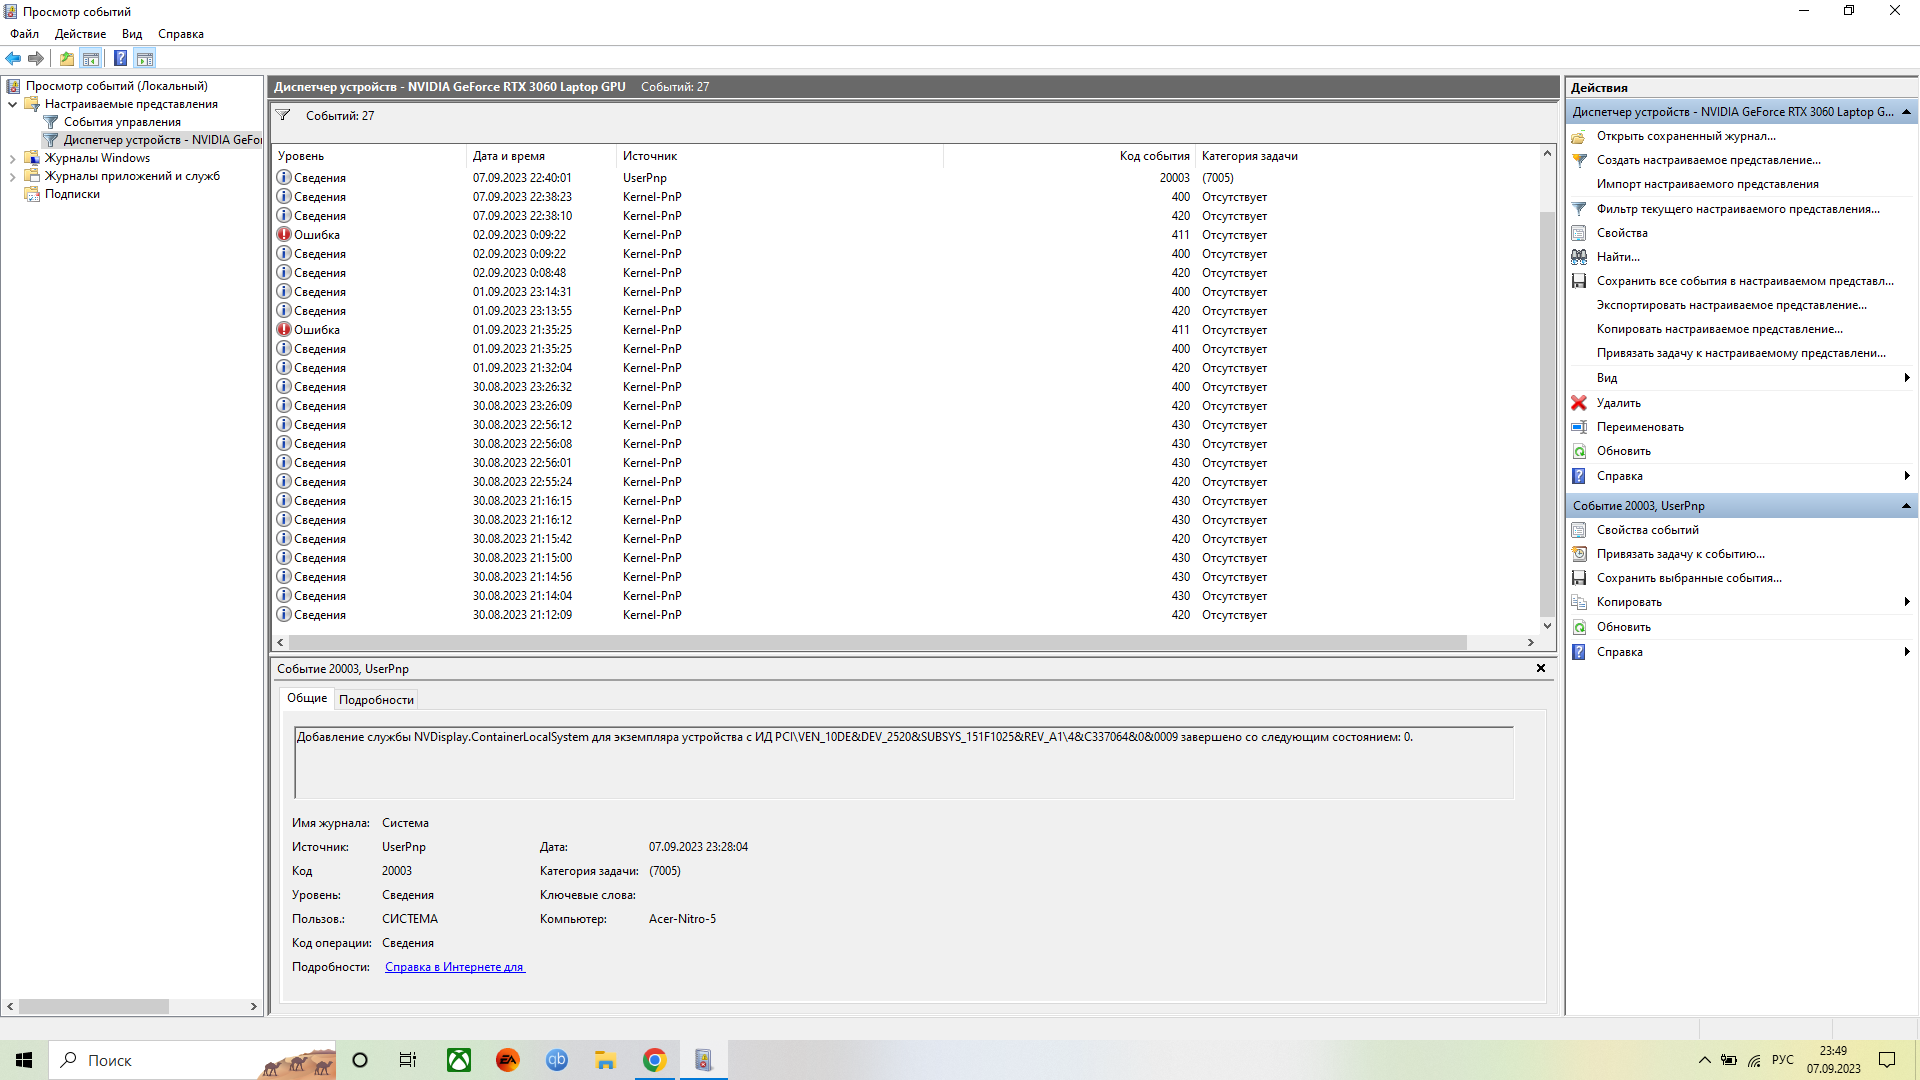Image resolution: width=1920 pixels, height=1080 pixels.
Task: Click the filter icon for Фильтр текущего настраиваемого представления
Action: (x=1579, y=209)
